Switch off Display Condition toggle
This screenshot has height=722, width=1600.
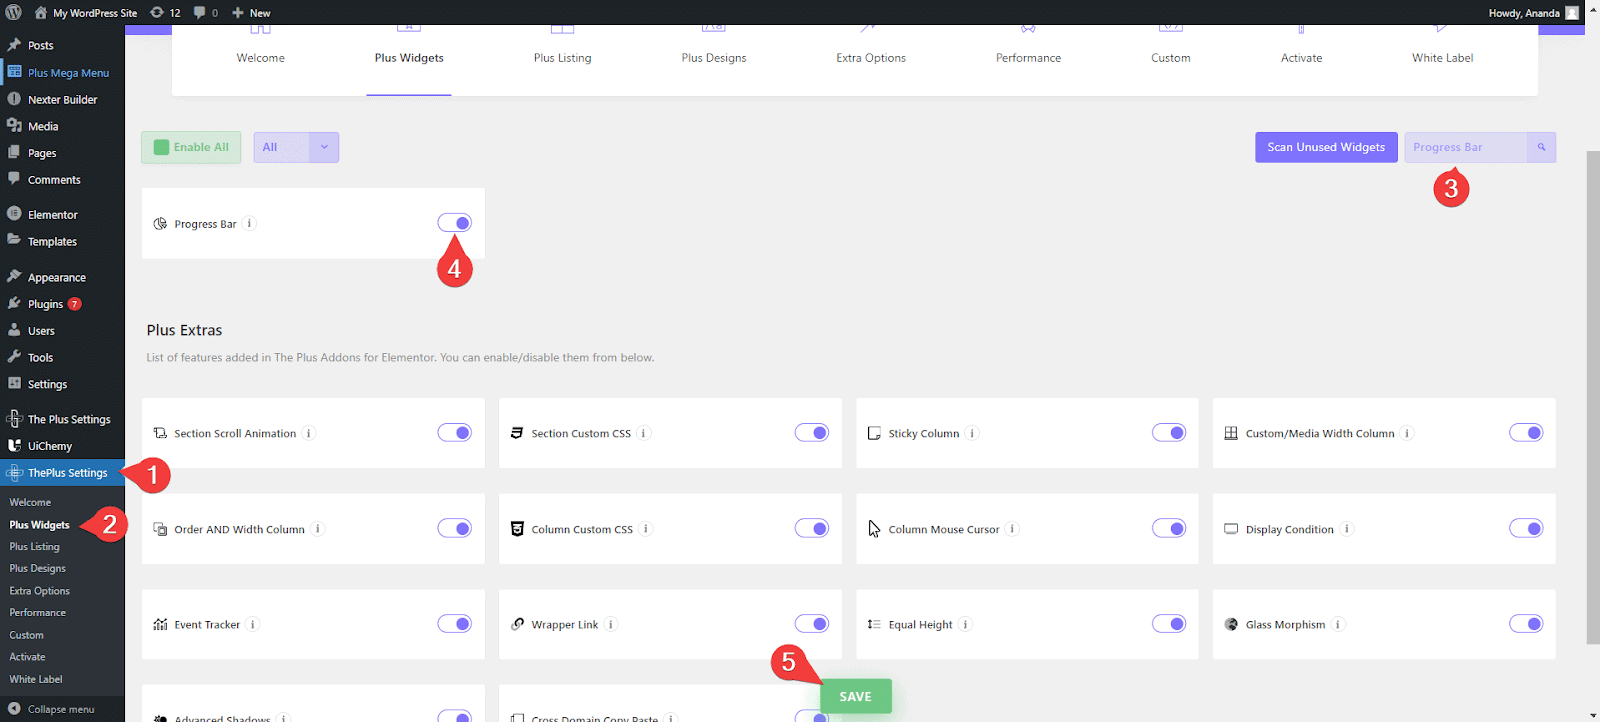(x=1525, y=529)
